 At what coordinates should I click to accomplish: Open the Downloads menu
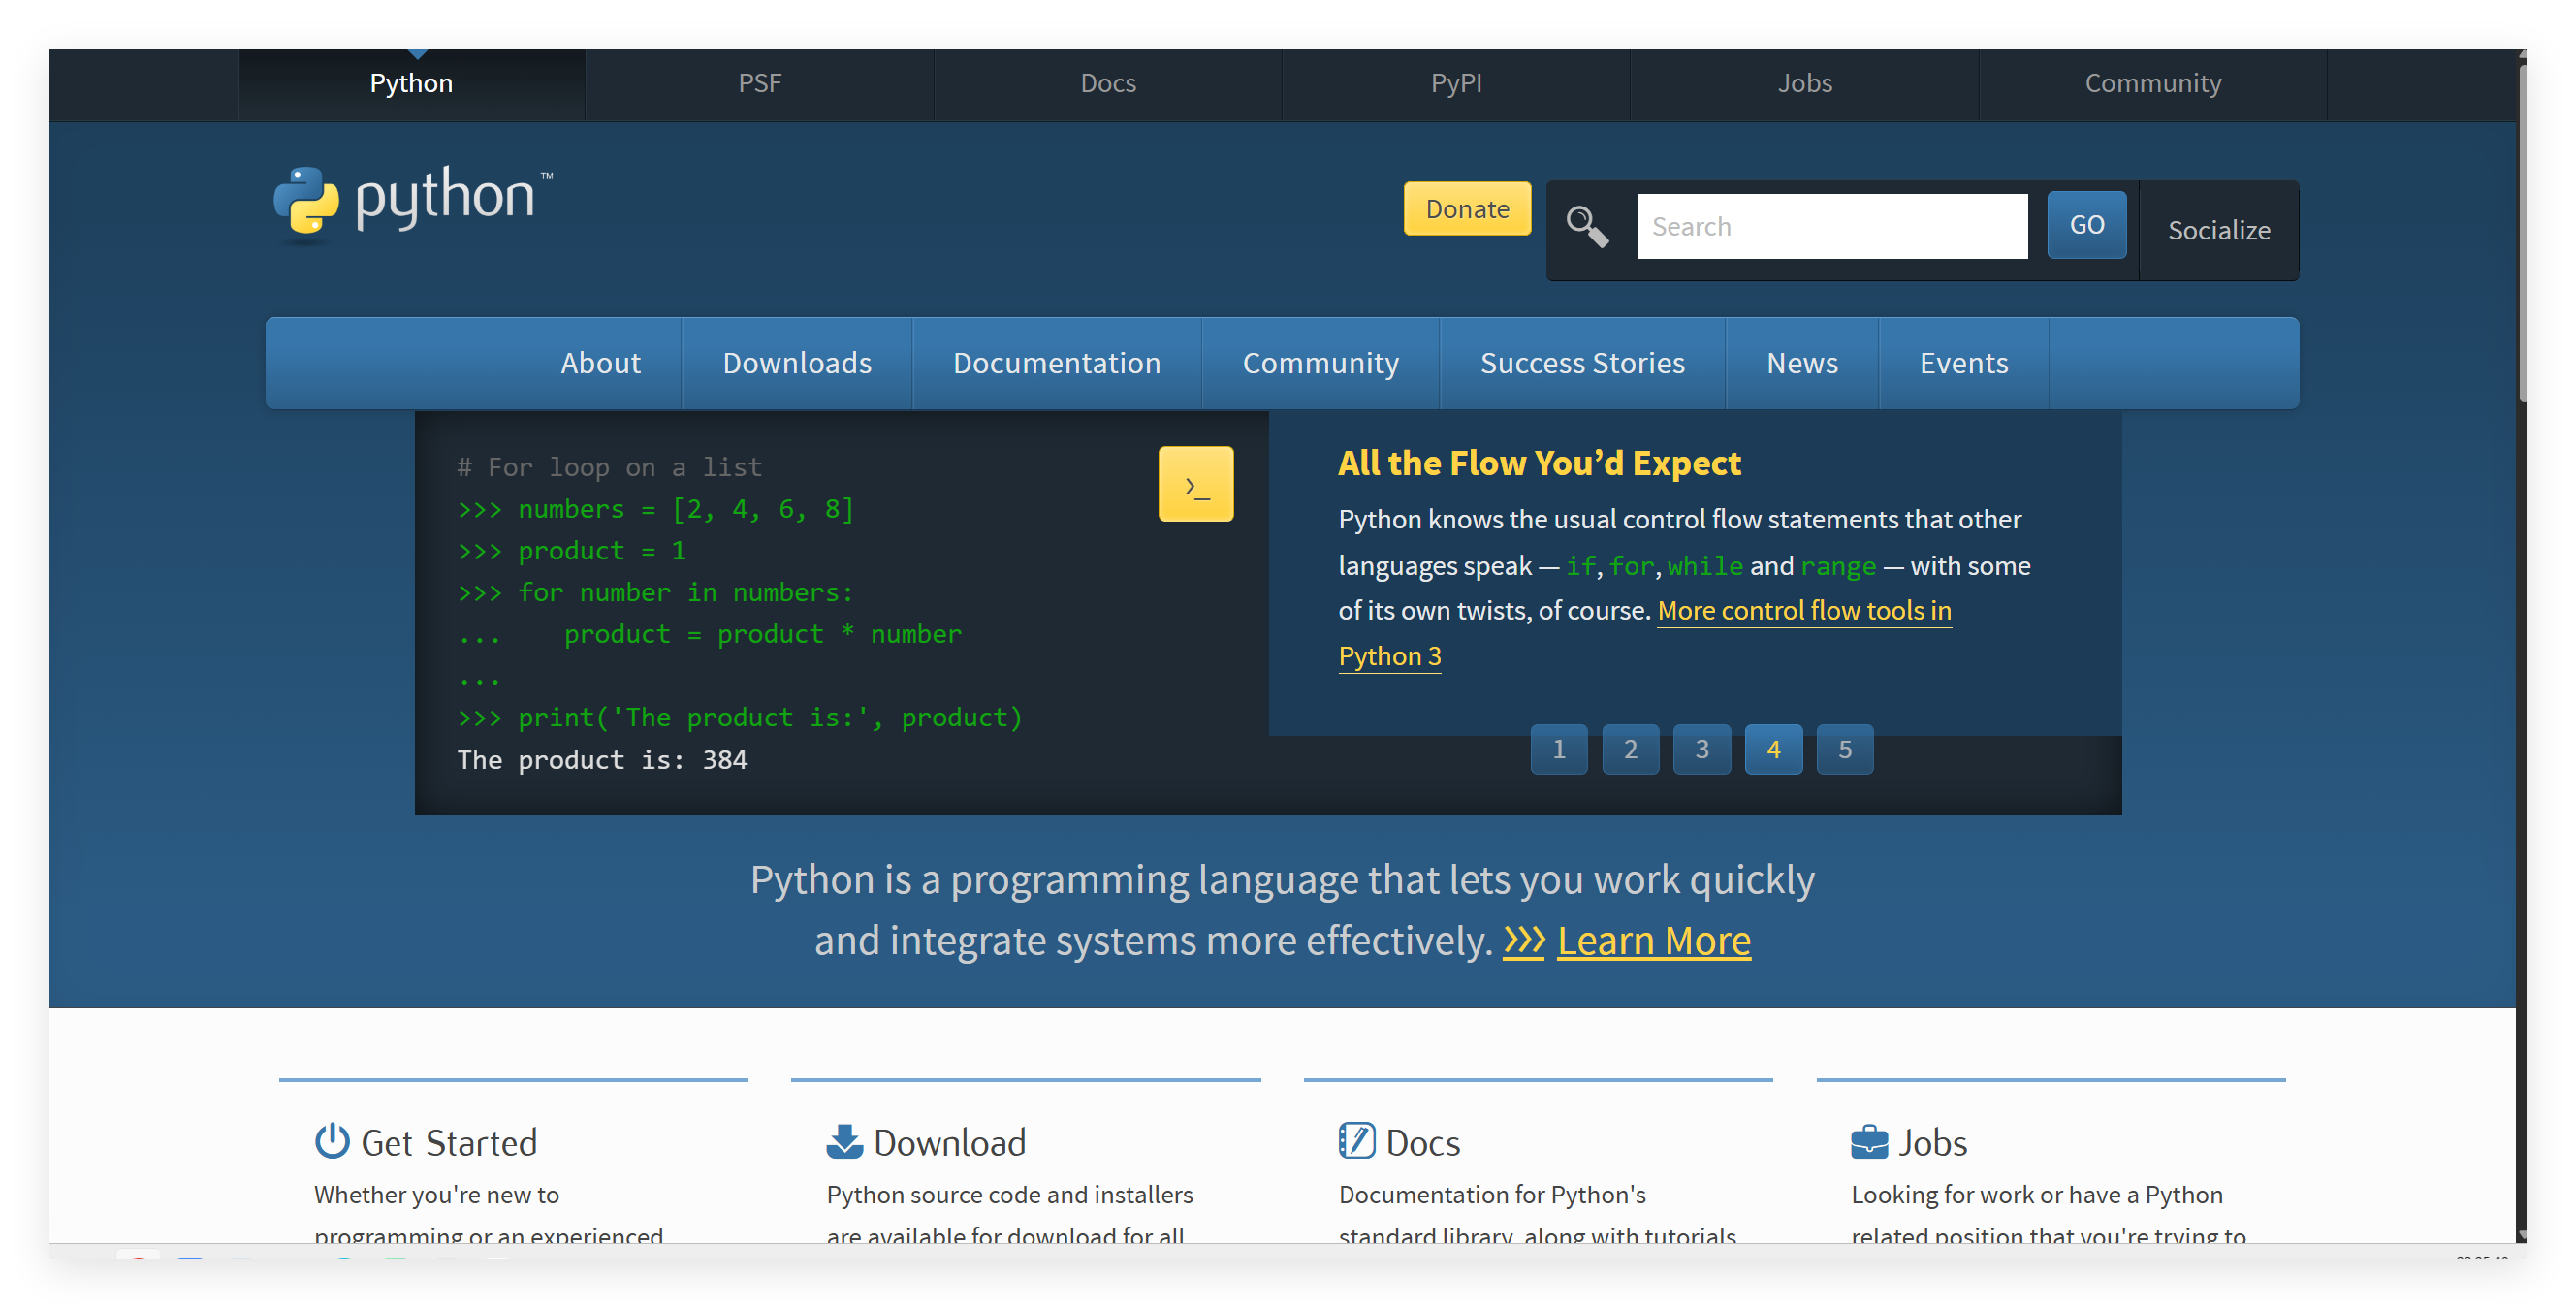pos(797,363)
